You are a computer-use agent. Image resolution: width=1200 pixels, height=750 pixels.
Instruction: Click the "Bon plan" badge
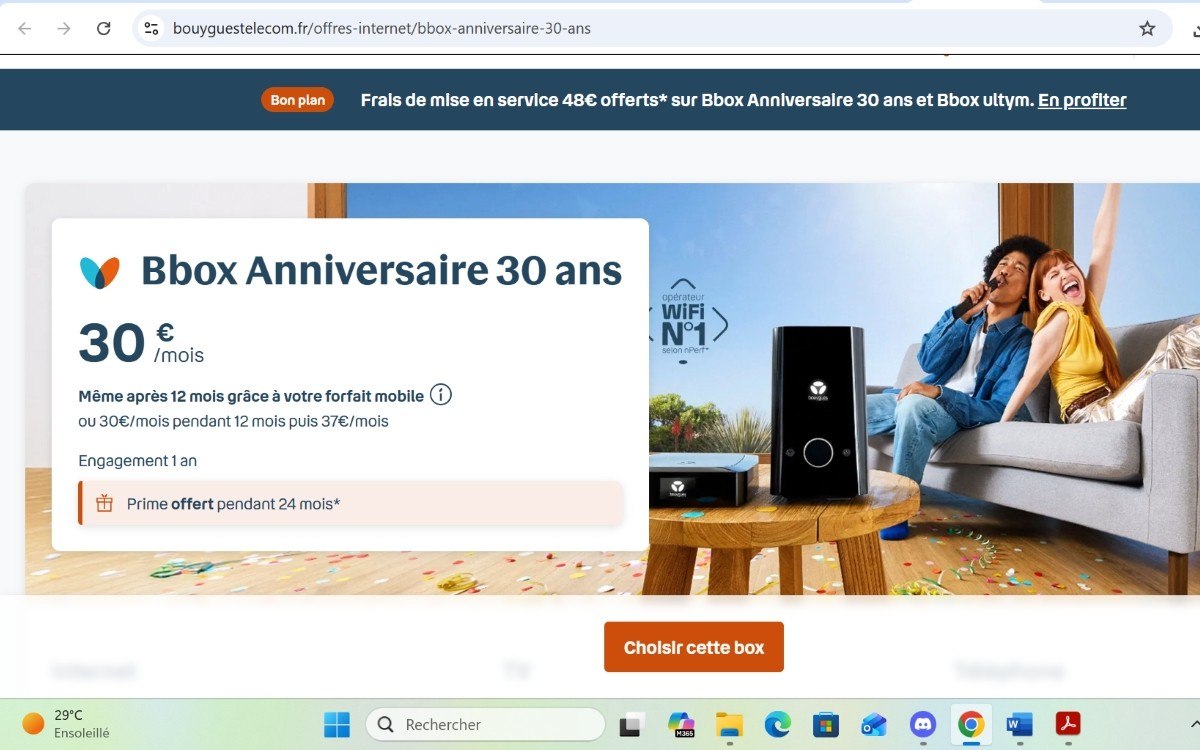297,100
